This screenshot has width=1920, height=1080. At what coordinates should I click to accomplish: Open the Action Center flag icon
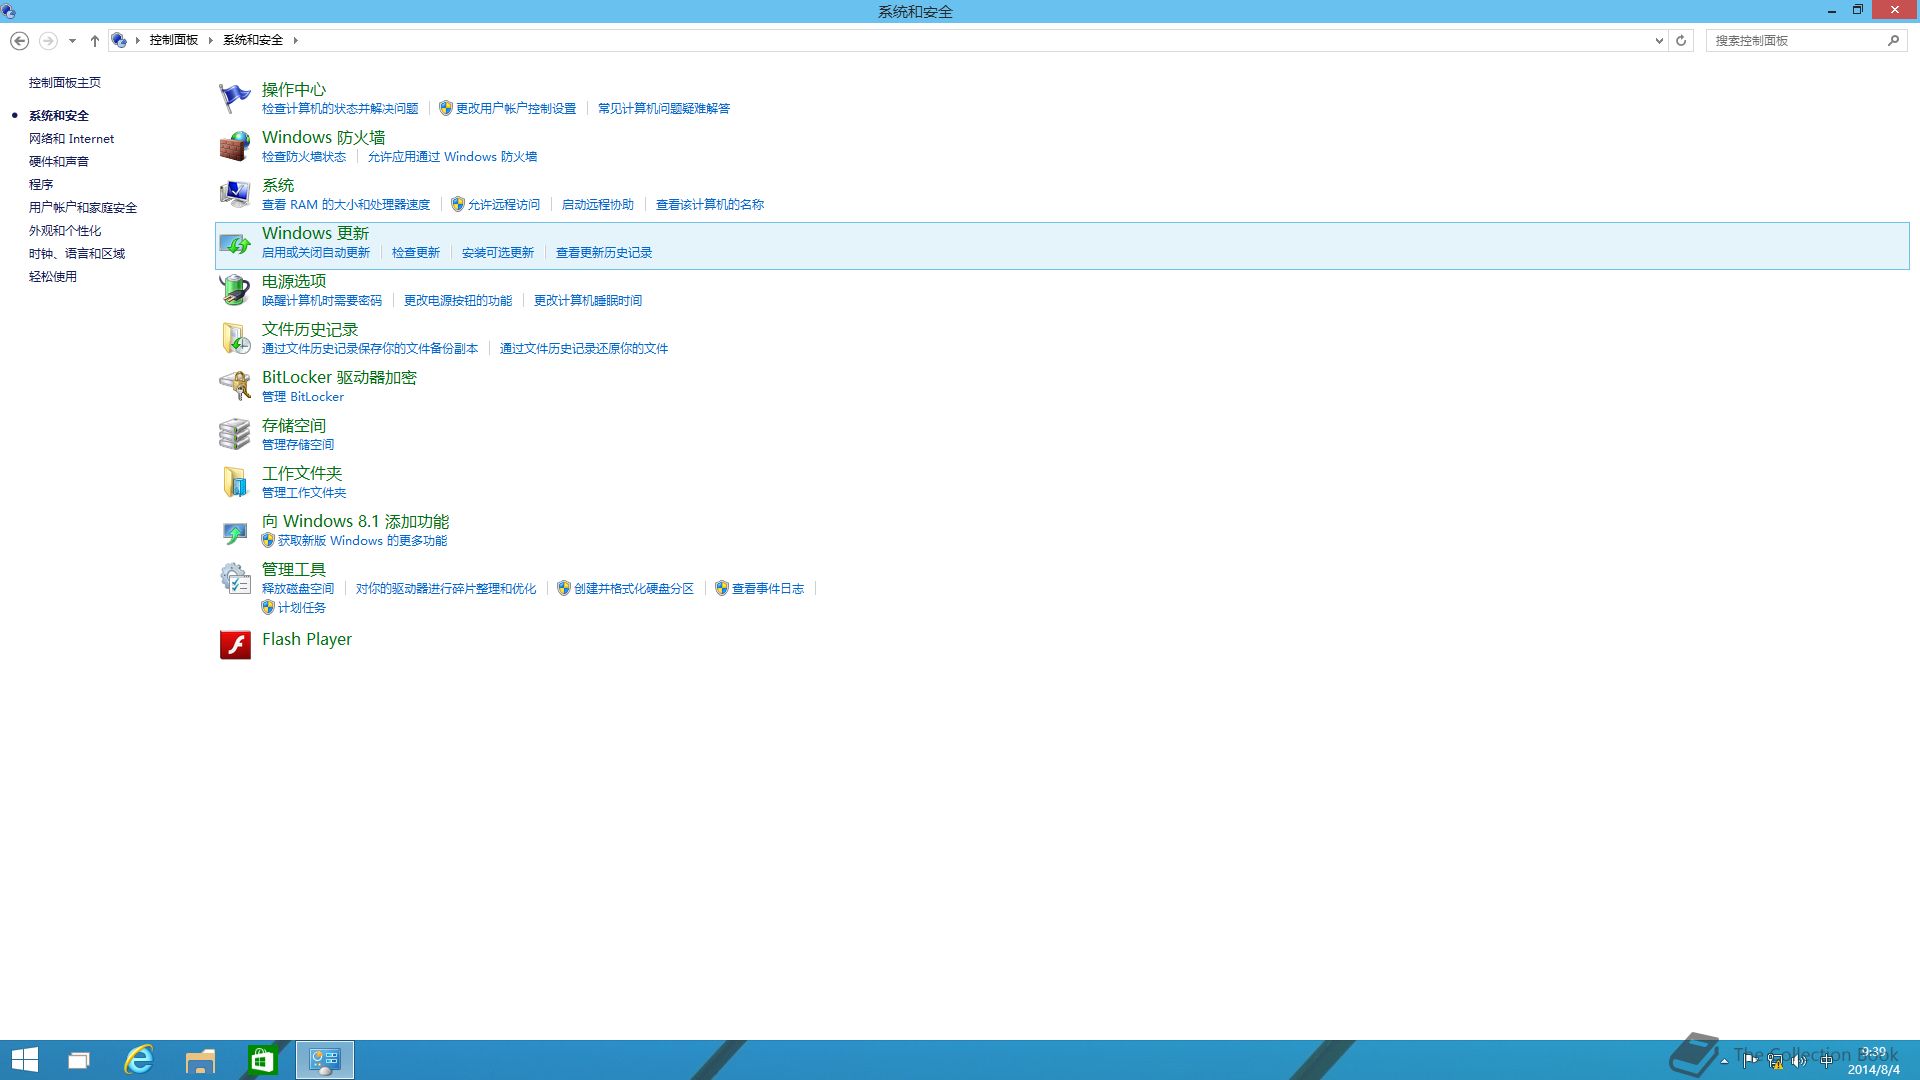[235, 98]
